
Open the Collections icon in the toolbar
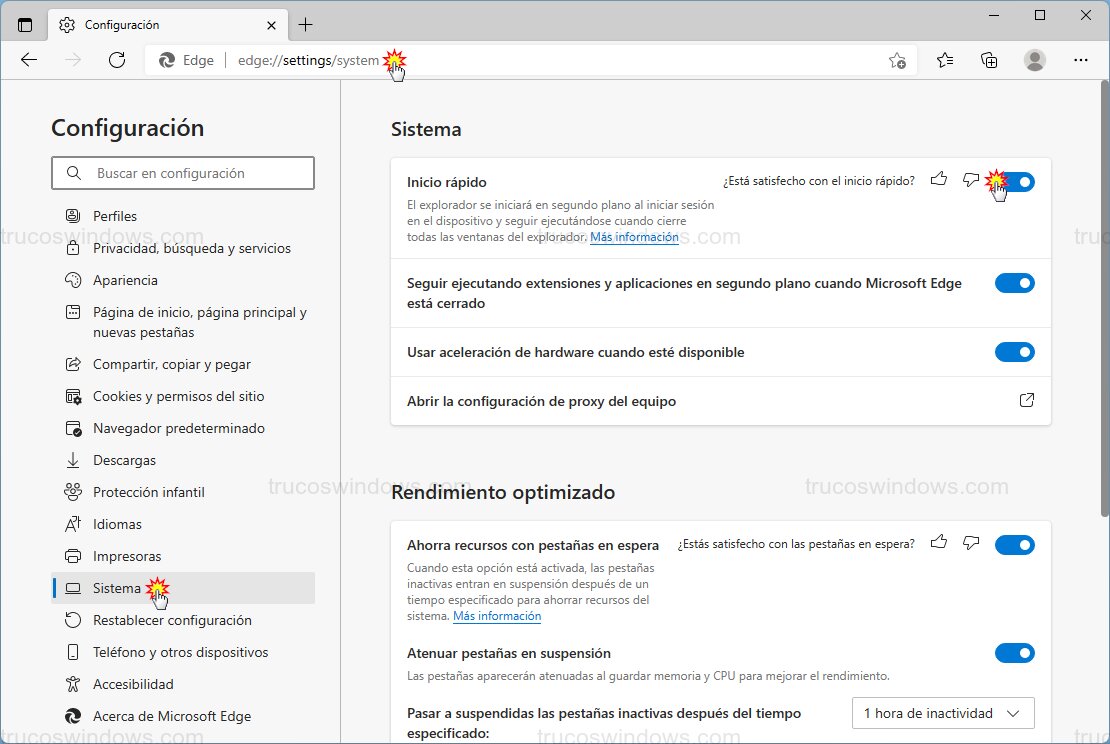coord(989,60)
